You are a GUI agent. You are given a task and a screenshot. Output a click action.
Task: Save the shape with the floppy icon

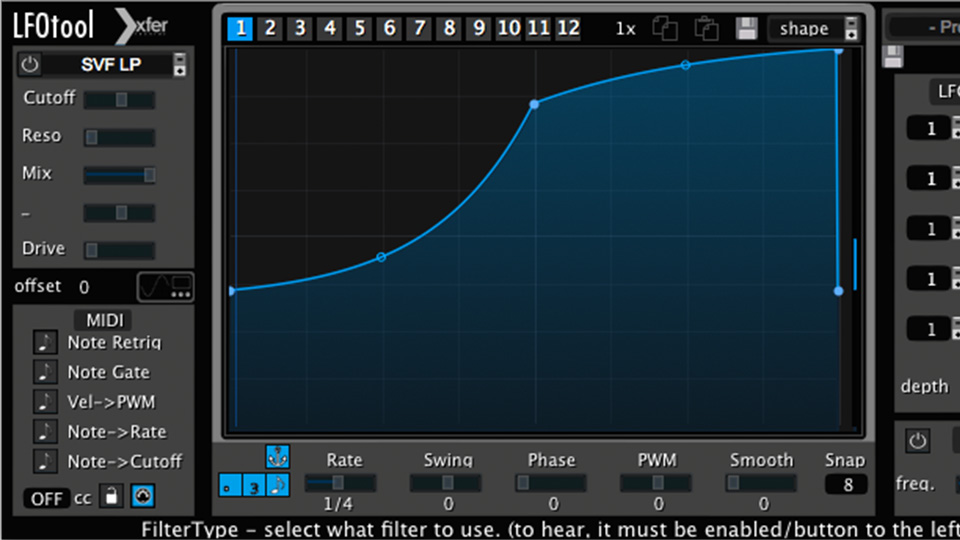pyautogui.click(x=746, y=28)
